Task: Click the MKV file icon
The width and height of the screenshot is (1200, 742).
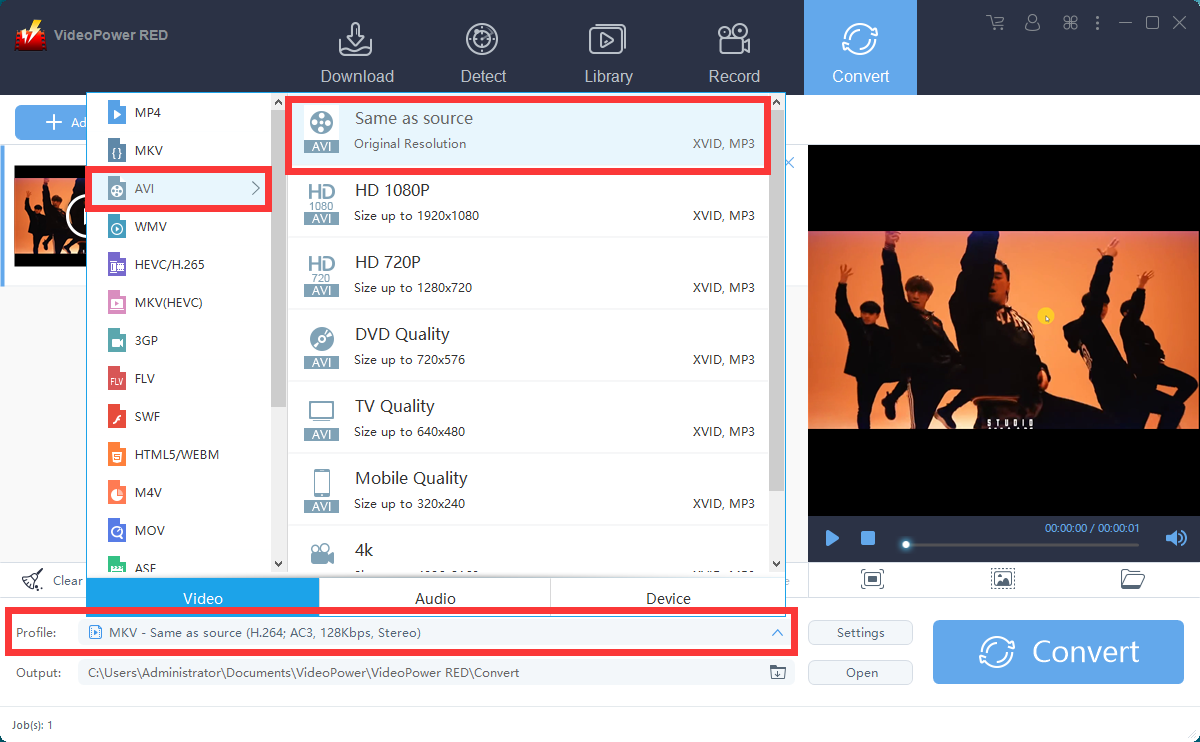Action: [116, 151]
